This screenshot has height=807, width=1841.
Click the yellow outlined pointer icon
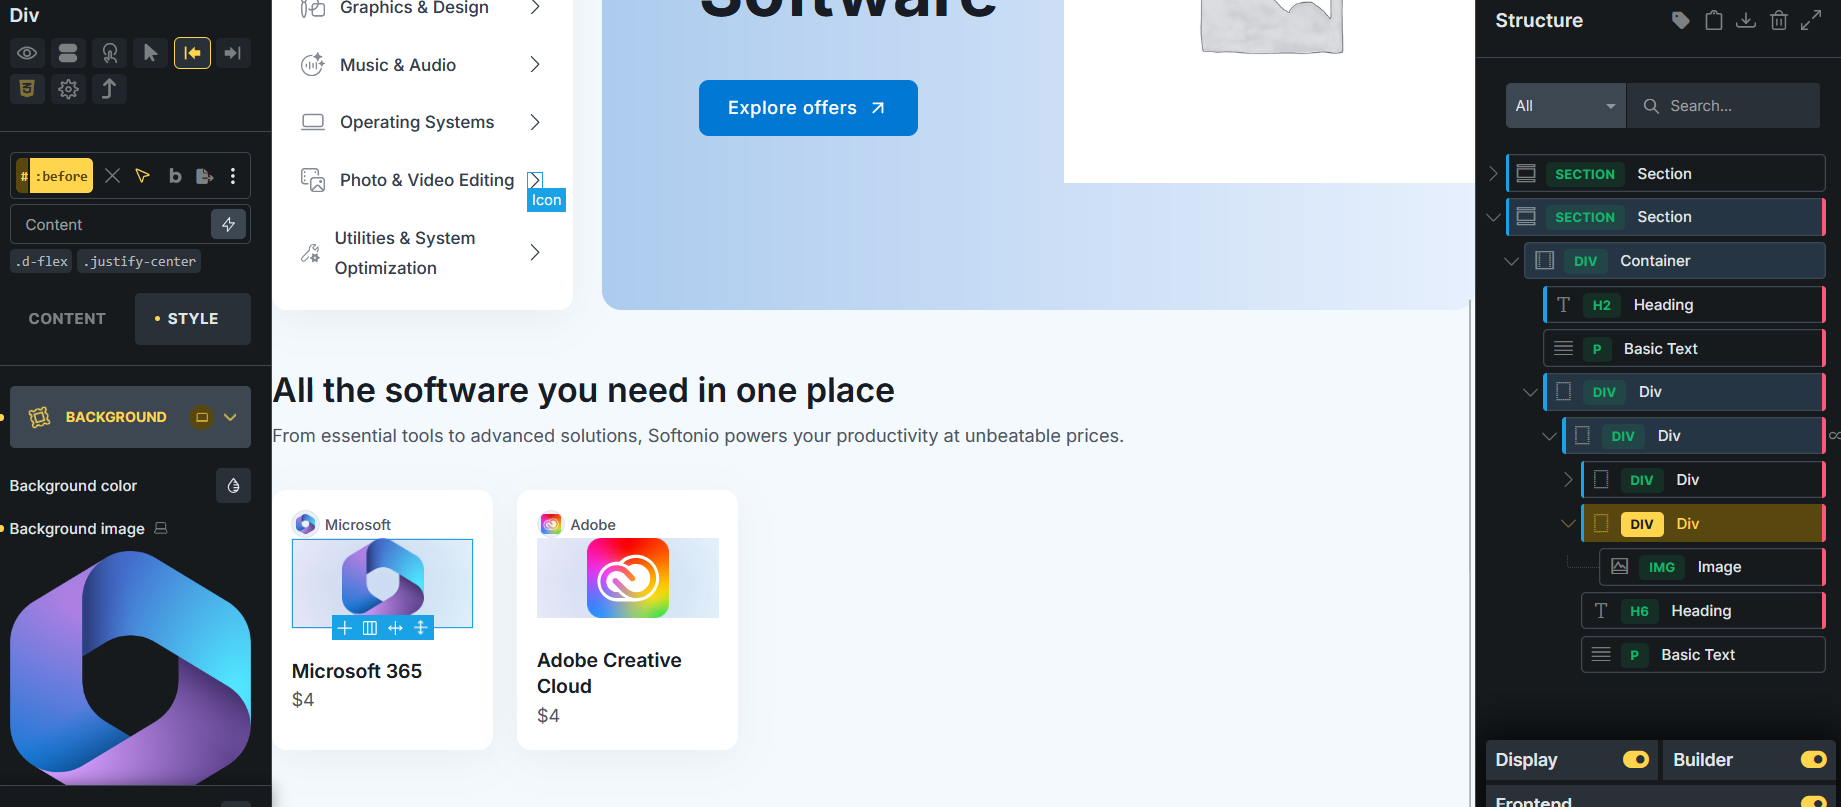[143, 176]
